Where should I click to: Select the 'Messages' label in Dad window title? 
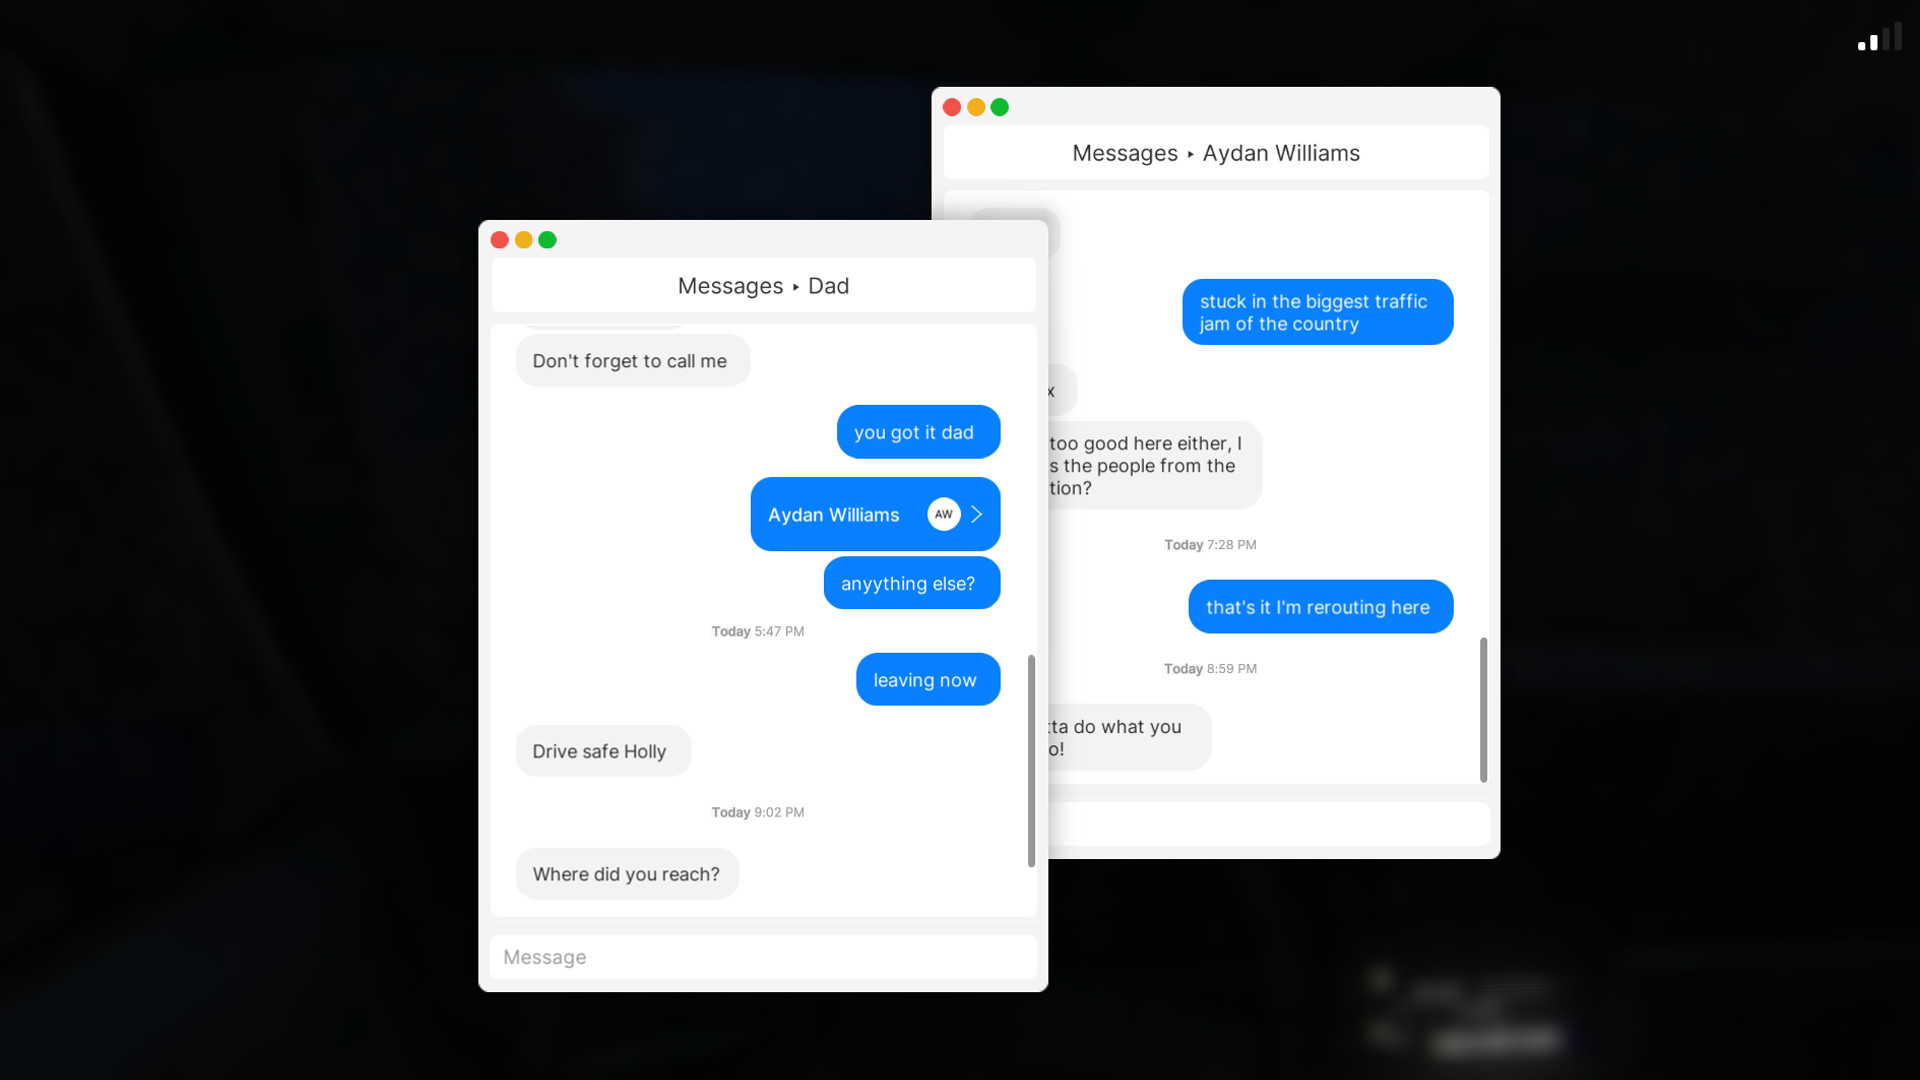click(731, 286)
